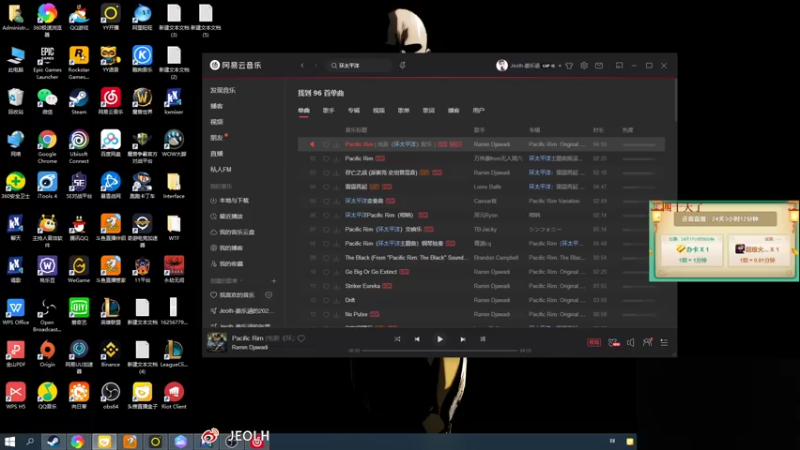Click the playback progress bar
800x450 pixels.
440,351
